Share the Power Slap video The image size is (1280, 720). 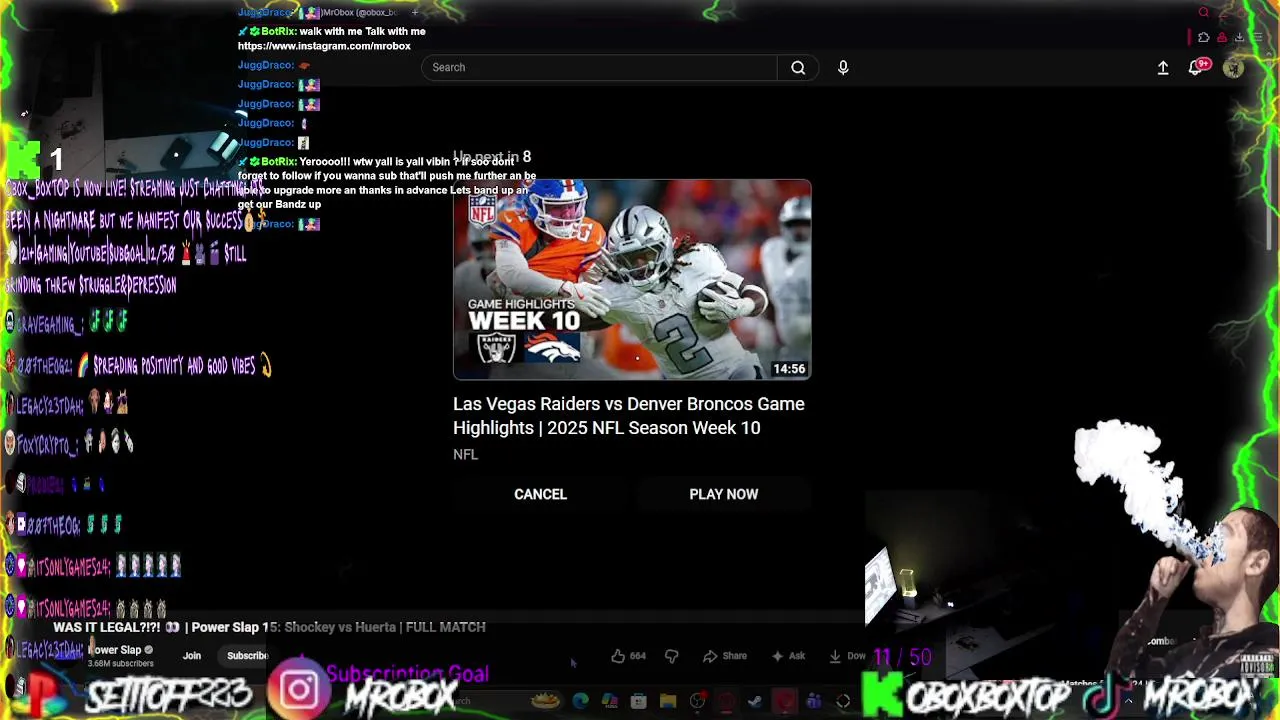725,656
